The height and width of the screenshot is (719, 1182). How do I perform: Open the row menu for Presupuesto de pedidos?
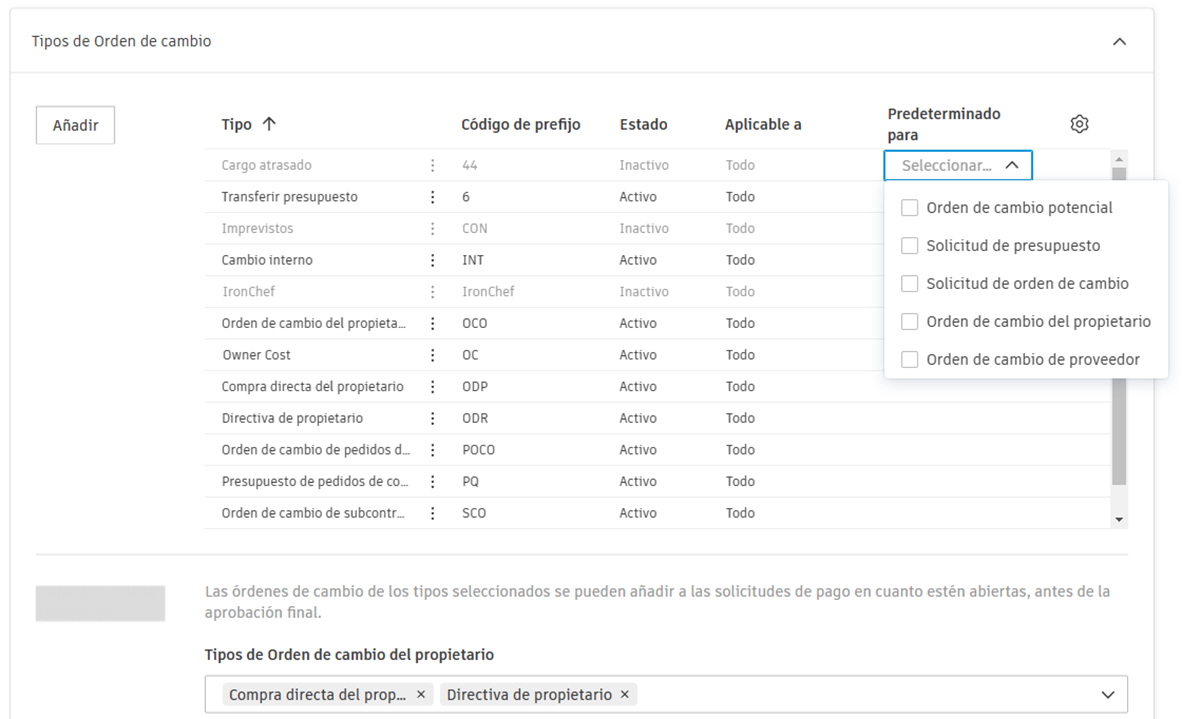pos(431,481)
